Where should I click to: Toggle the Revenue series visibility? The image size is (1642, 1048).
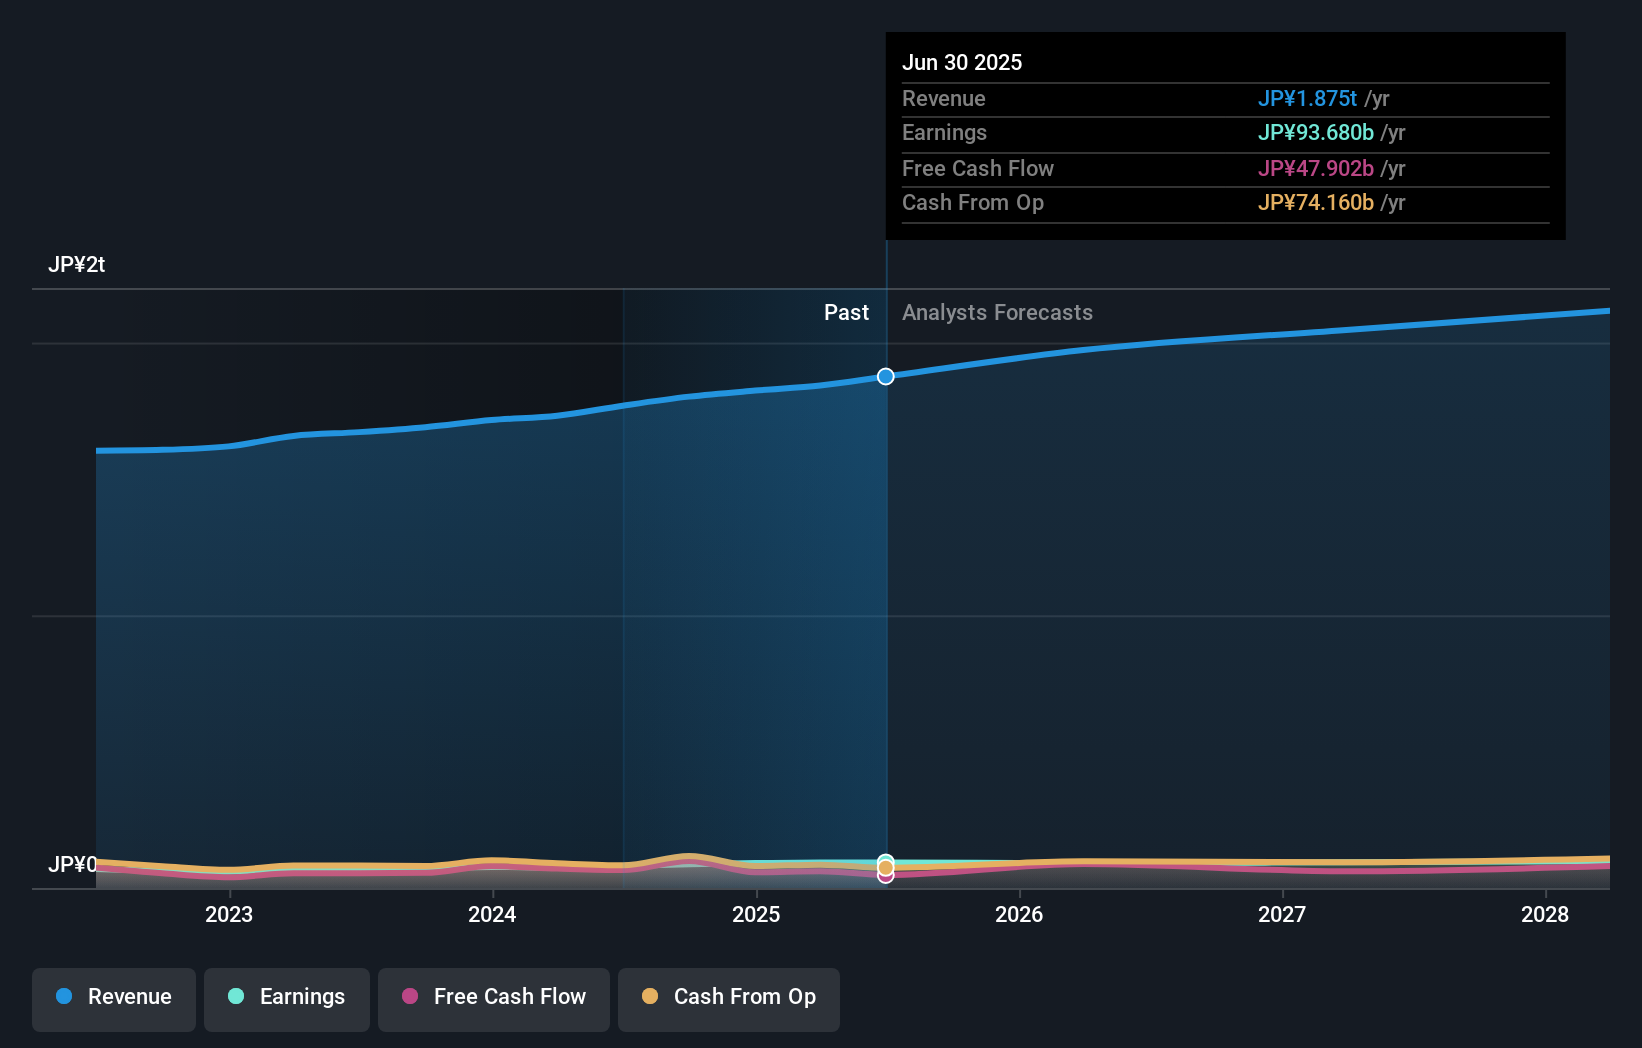(x=113, y=999)
